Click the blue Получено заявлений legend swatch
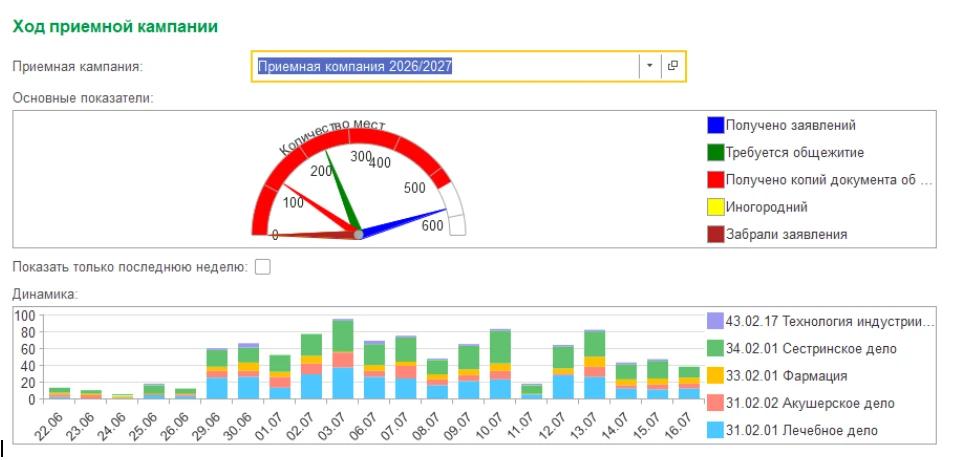 click(715, 125)
